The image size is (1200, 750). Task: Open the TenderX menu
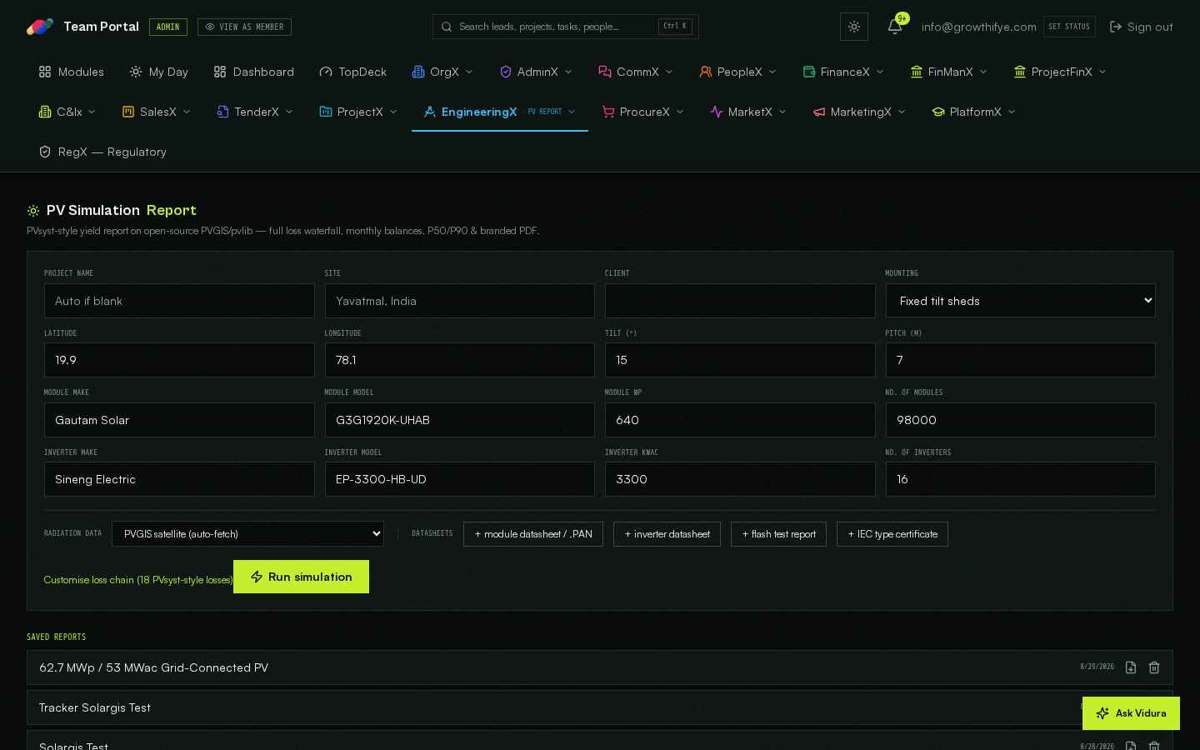255,112
